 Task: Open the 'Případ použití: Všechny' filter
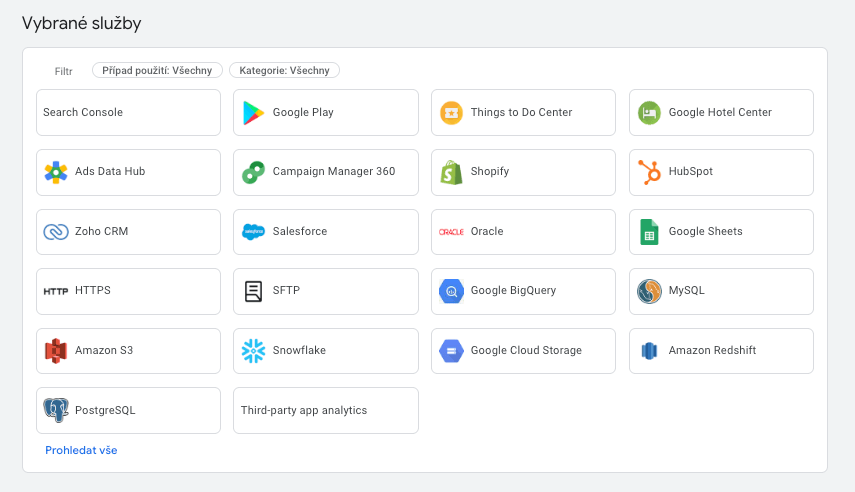[157, 71]
